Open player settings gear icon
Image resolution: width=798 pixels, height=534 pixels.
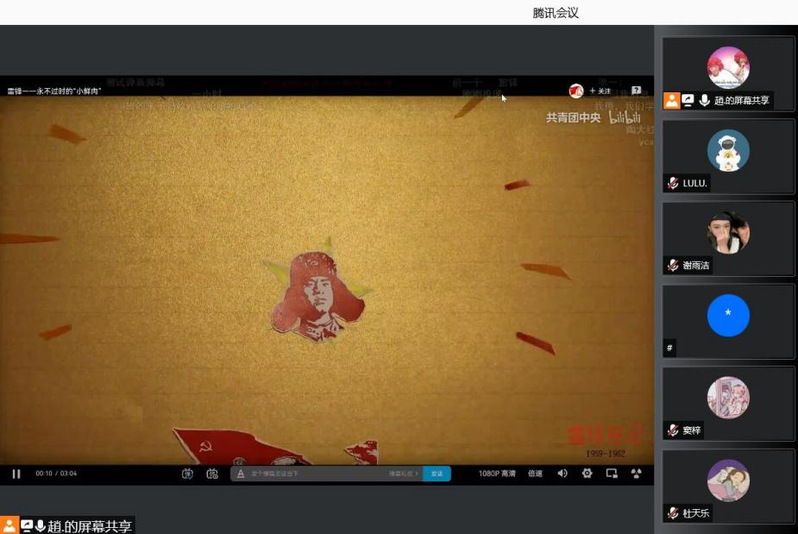(587, 473)
